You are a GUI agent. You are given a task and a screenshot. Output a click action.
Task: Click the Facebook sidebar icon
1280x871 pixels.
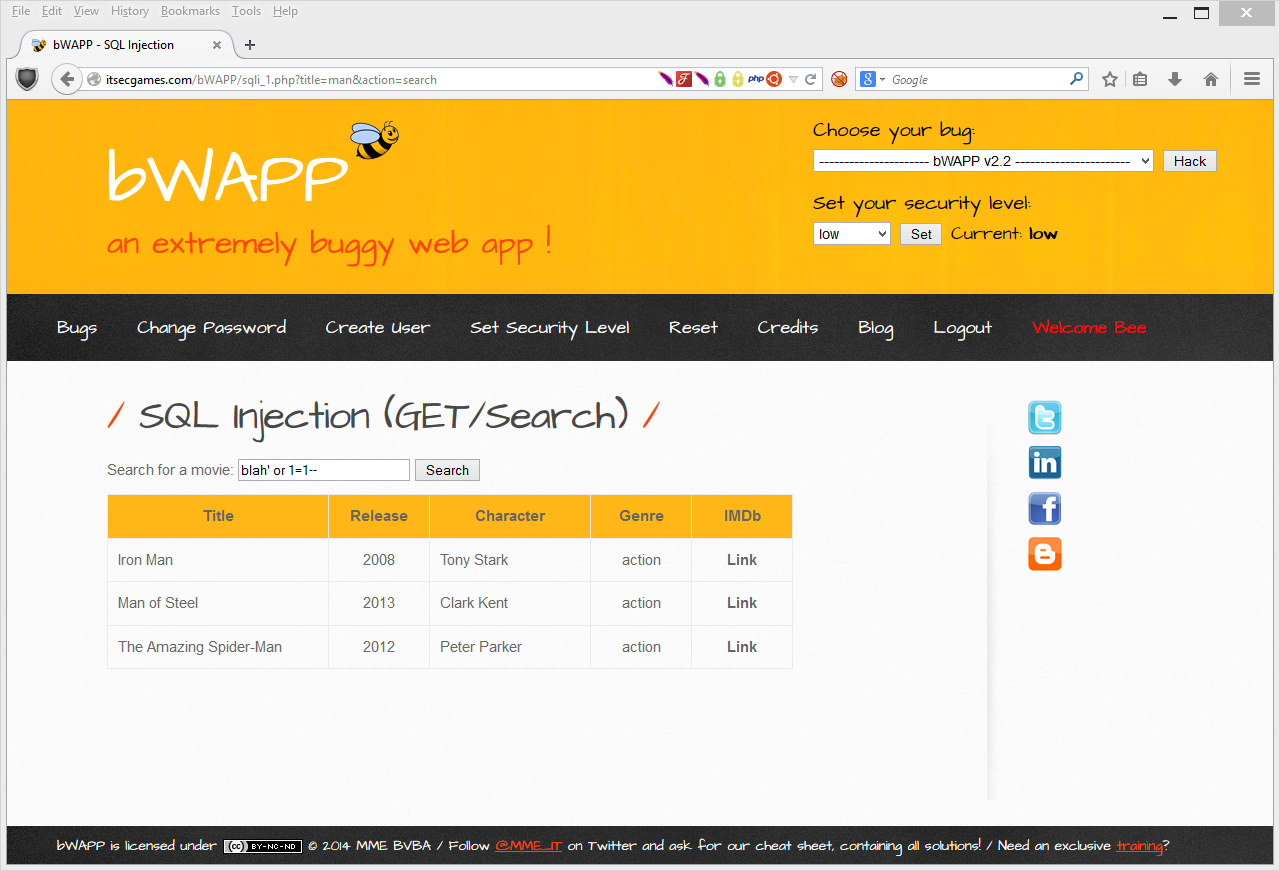[1044, 509]
